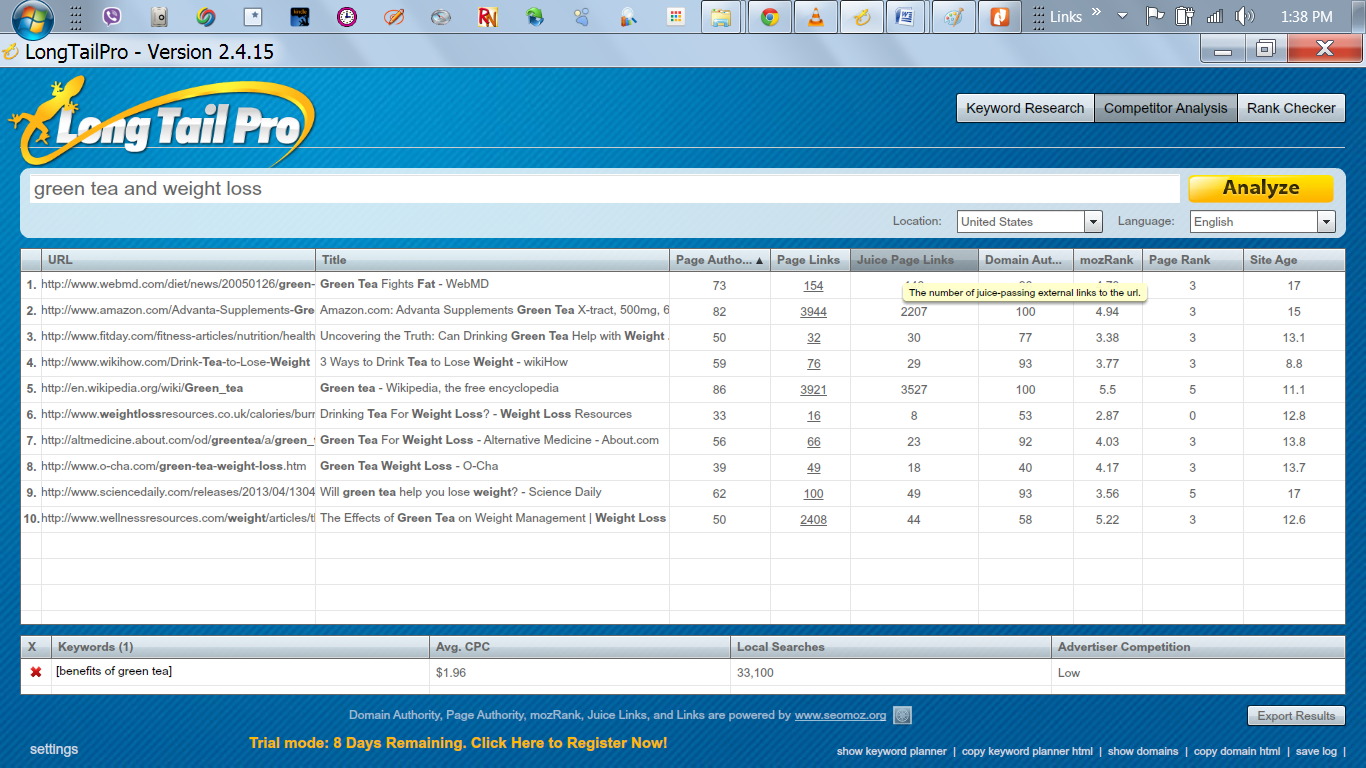This screenshot has height=768, width=1366.
Task: Click show domains link
Action: (x=1143, y=751)
